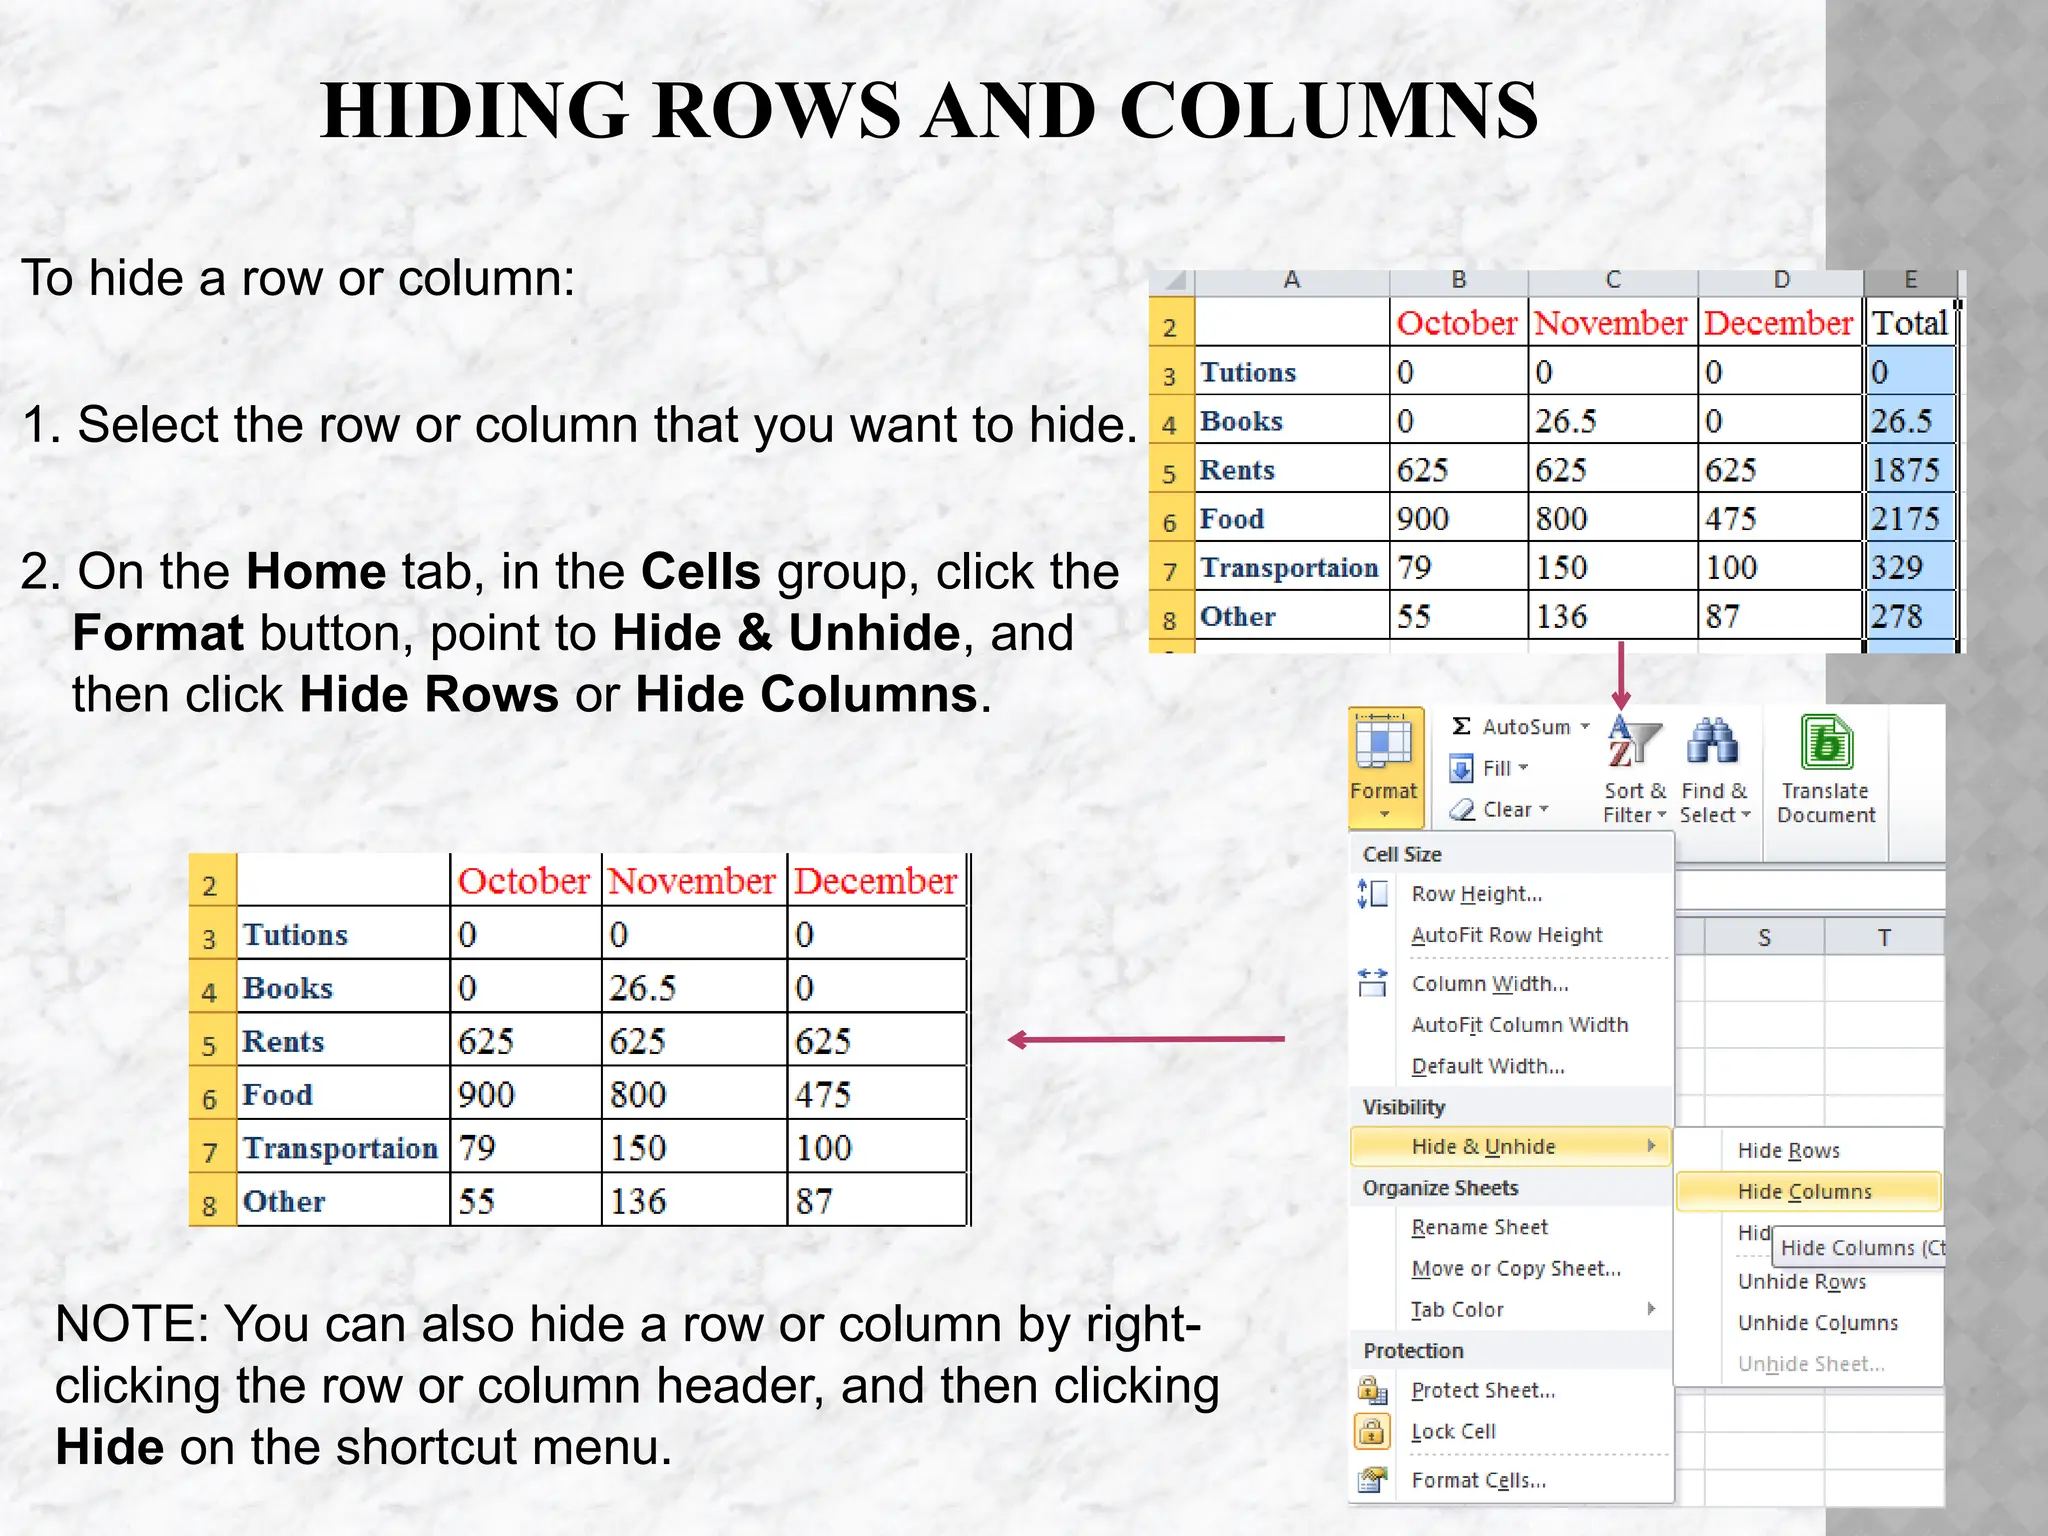Image resolution: width=2048 pixels, height=1536 pixels.
Task: Click the Column Width icon
Action: (x=1373, y=983)
